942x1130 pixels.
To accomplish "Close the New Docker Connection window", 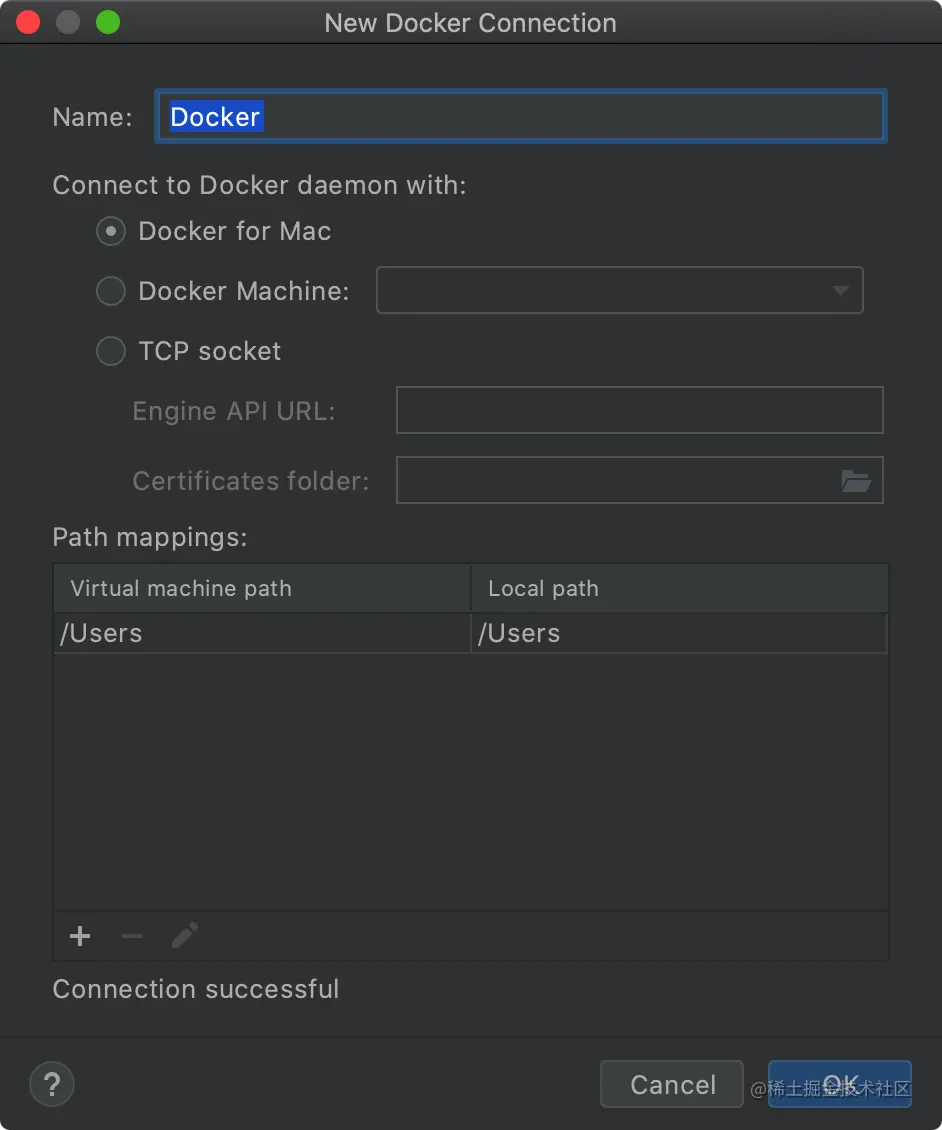I will 28,22.
